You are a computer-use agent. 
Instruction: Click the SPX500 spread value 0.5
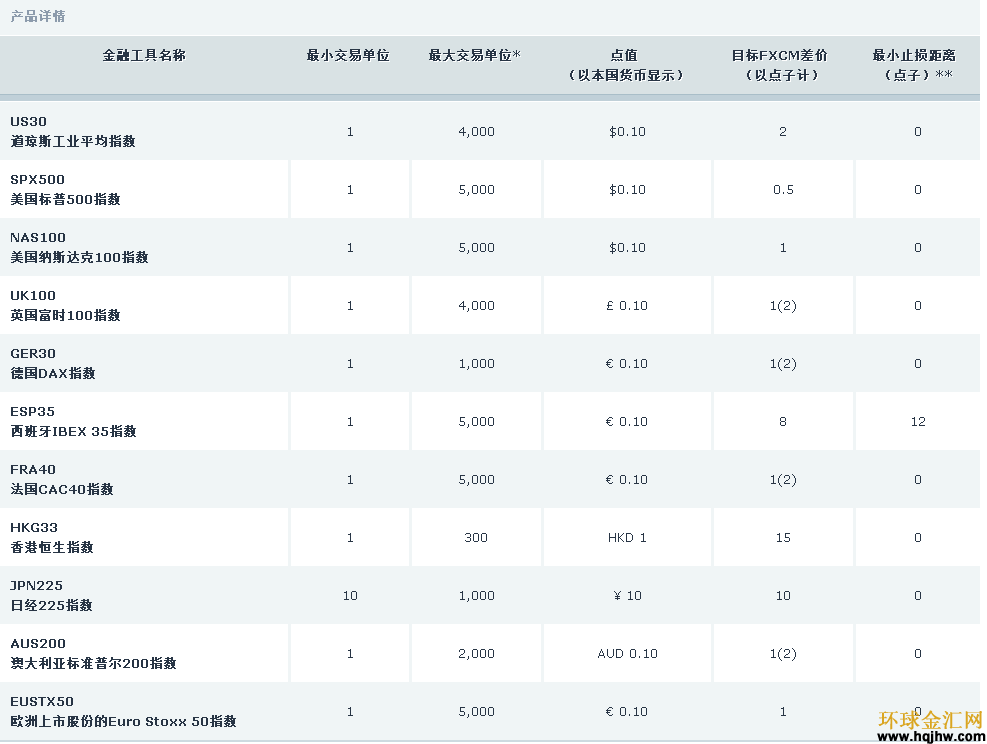click(x=783, y=189)
